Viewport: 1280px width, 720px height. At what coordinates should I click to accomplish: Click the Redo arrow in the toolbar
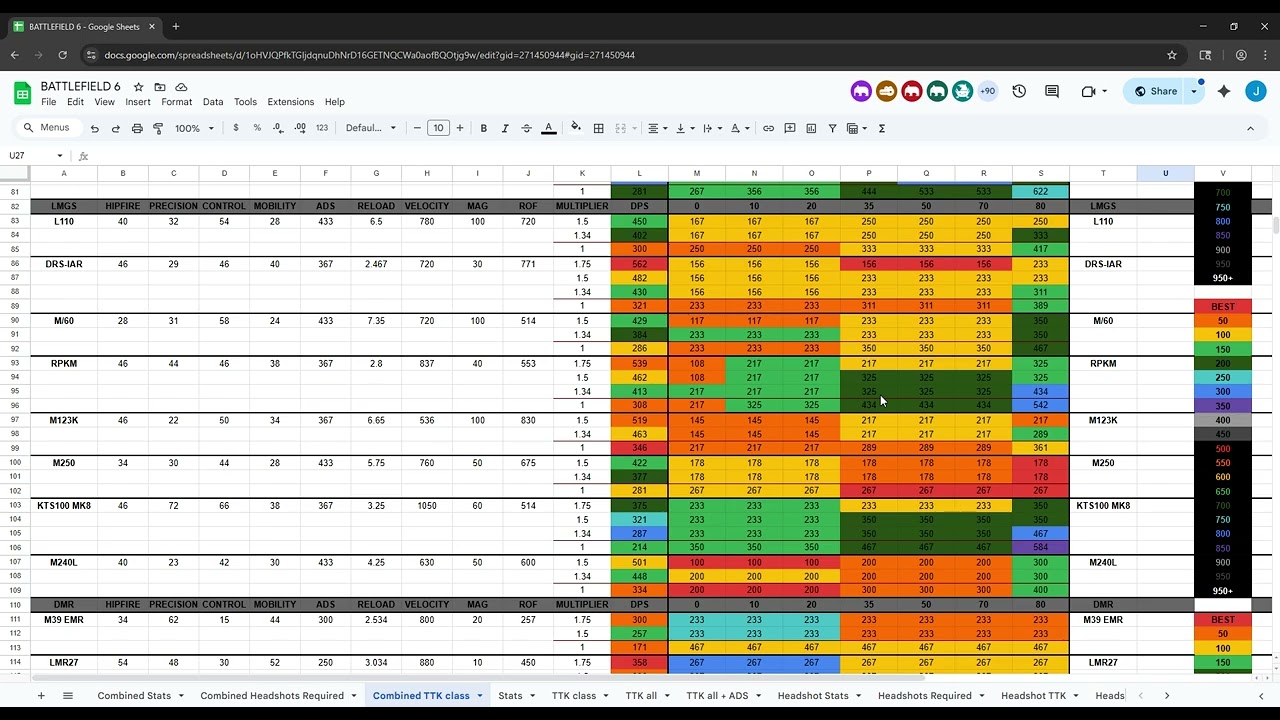point(115,128)
